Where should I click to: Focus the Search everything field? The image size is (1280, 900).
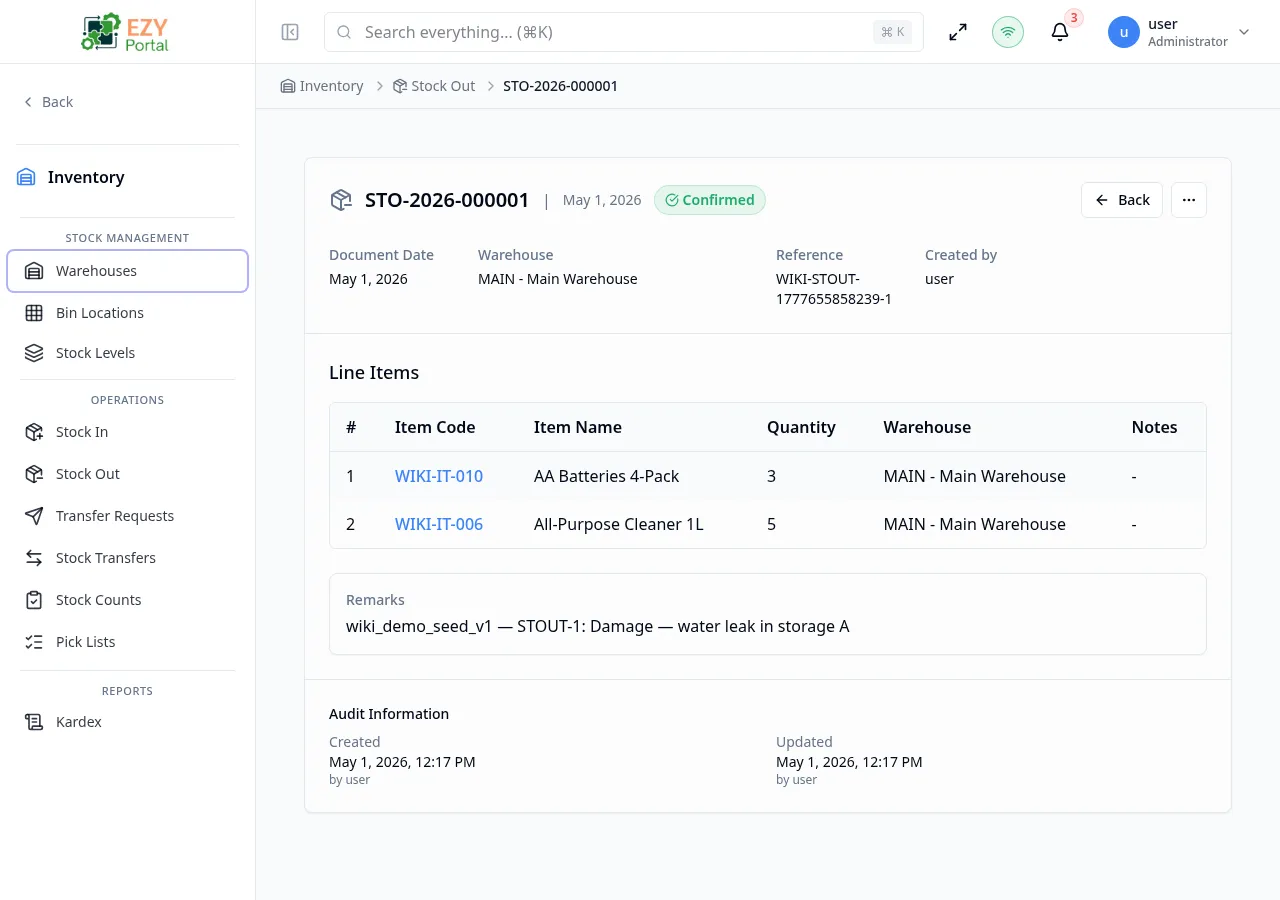pyautogui.click(x=624, y=32)
